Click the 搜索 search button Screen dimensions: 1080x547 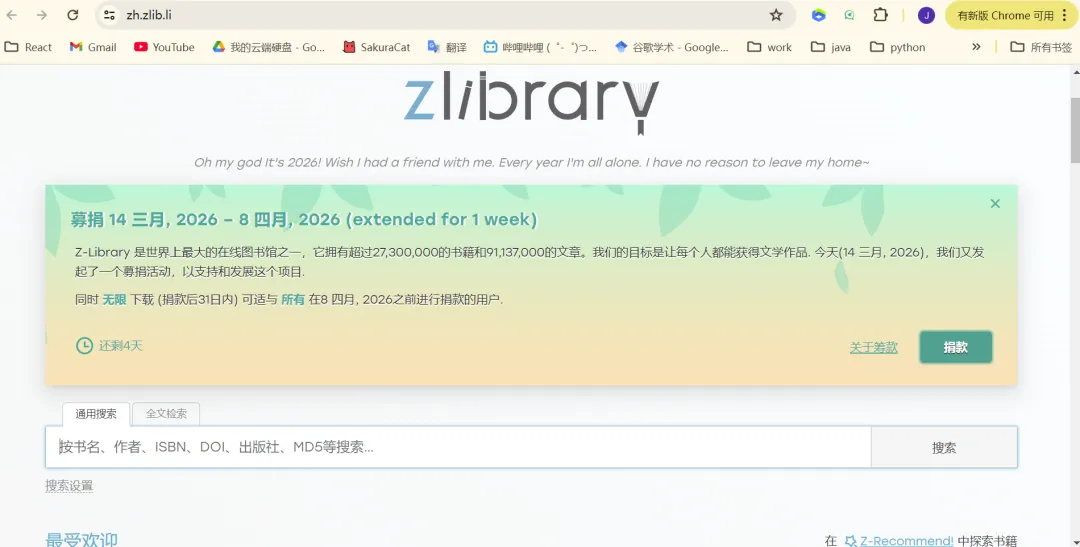coord(944,447)
